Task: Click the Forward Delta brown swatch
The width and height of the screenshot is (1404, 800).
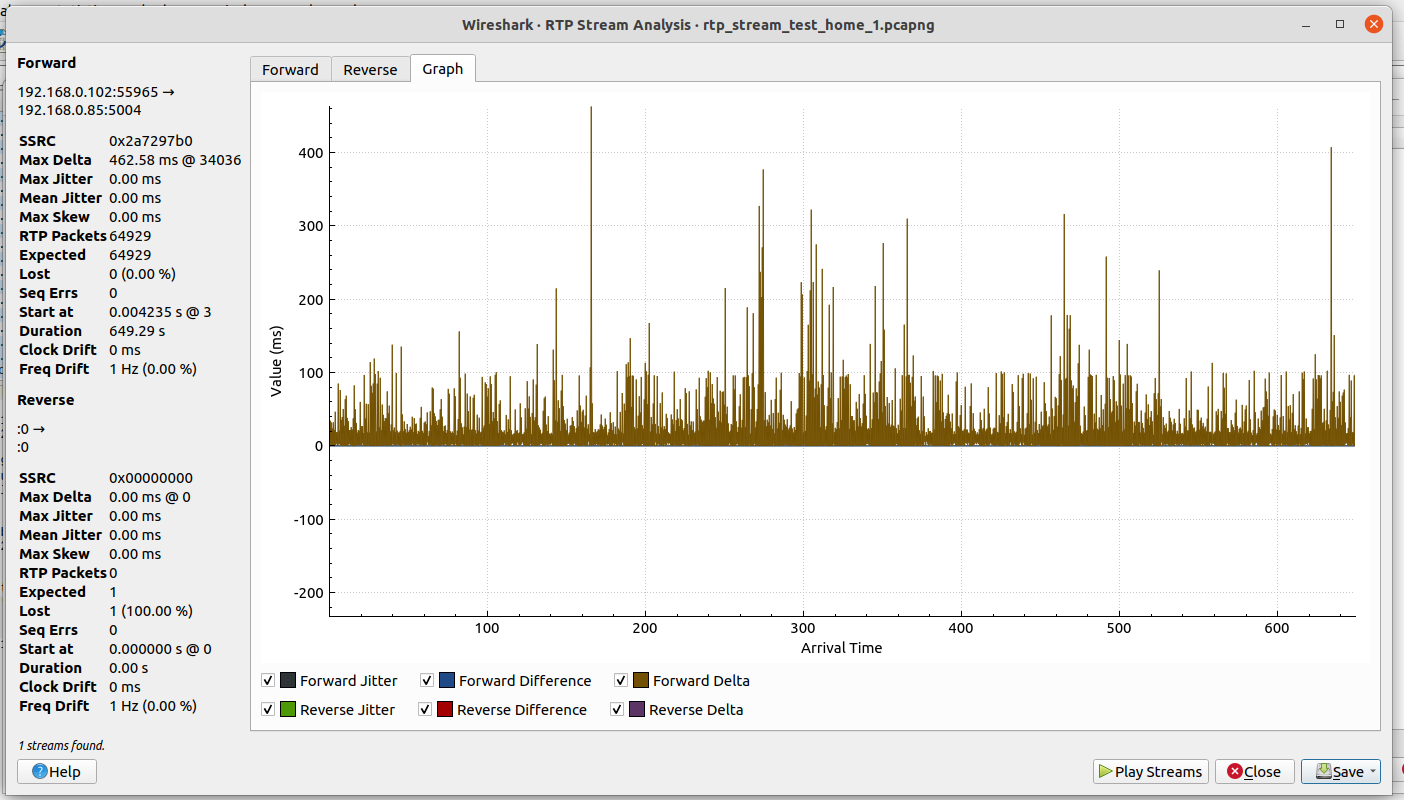Action: [641, 681]
